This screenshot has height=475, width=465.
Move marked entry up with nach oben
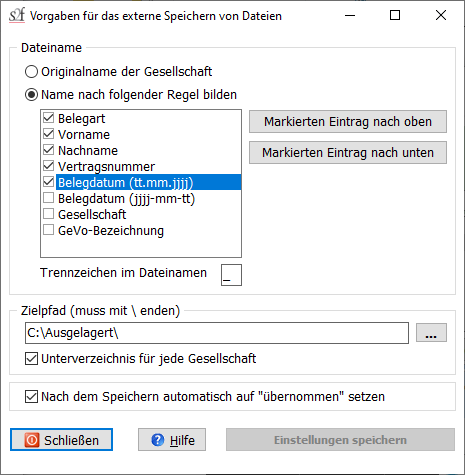click(x=348, y=122)
